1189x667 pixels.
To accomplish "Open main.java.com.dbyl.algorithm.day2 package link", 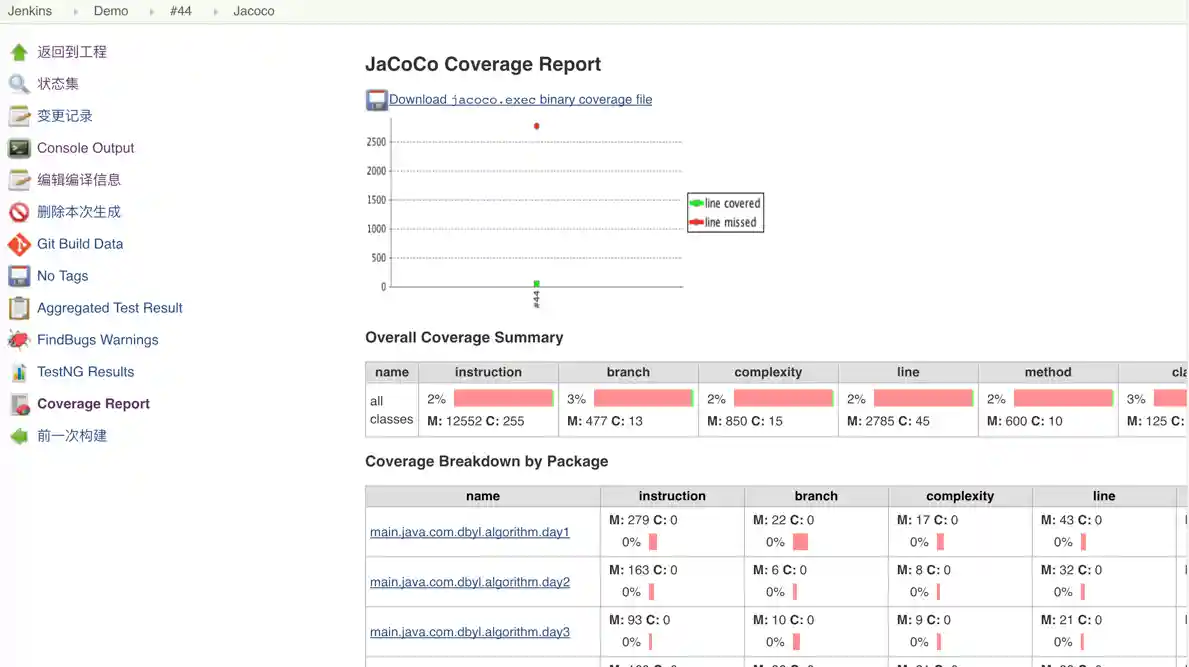I will pos(469,582).
